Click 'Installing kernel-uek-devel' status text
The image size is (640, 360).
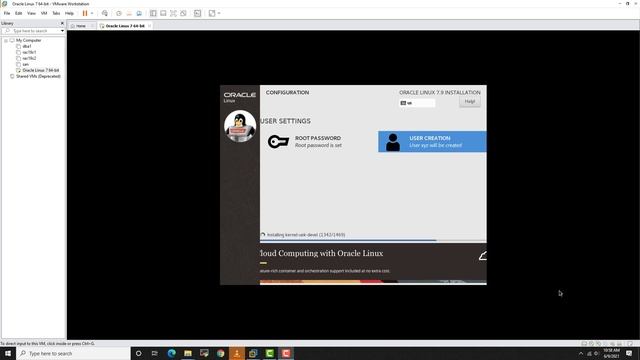pyautogui.click(x=306, y=235)
